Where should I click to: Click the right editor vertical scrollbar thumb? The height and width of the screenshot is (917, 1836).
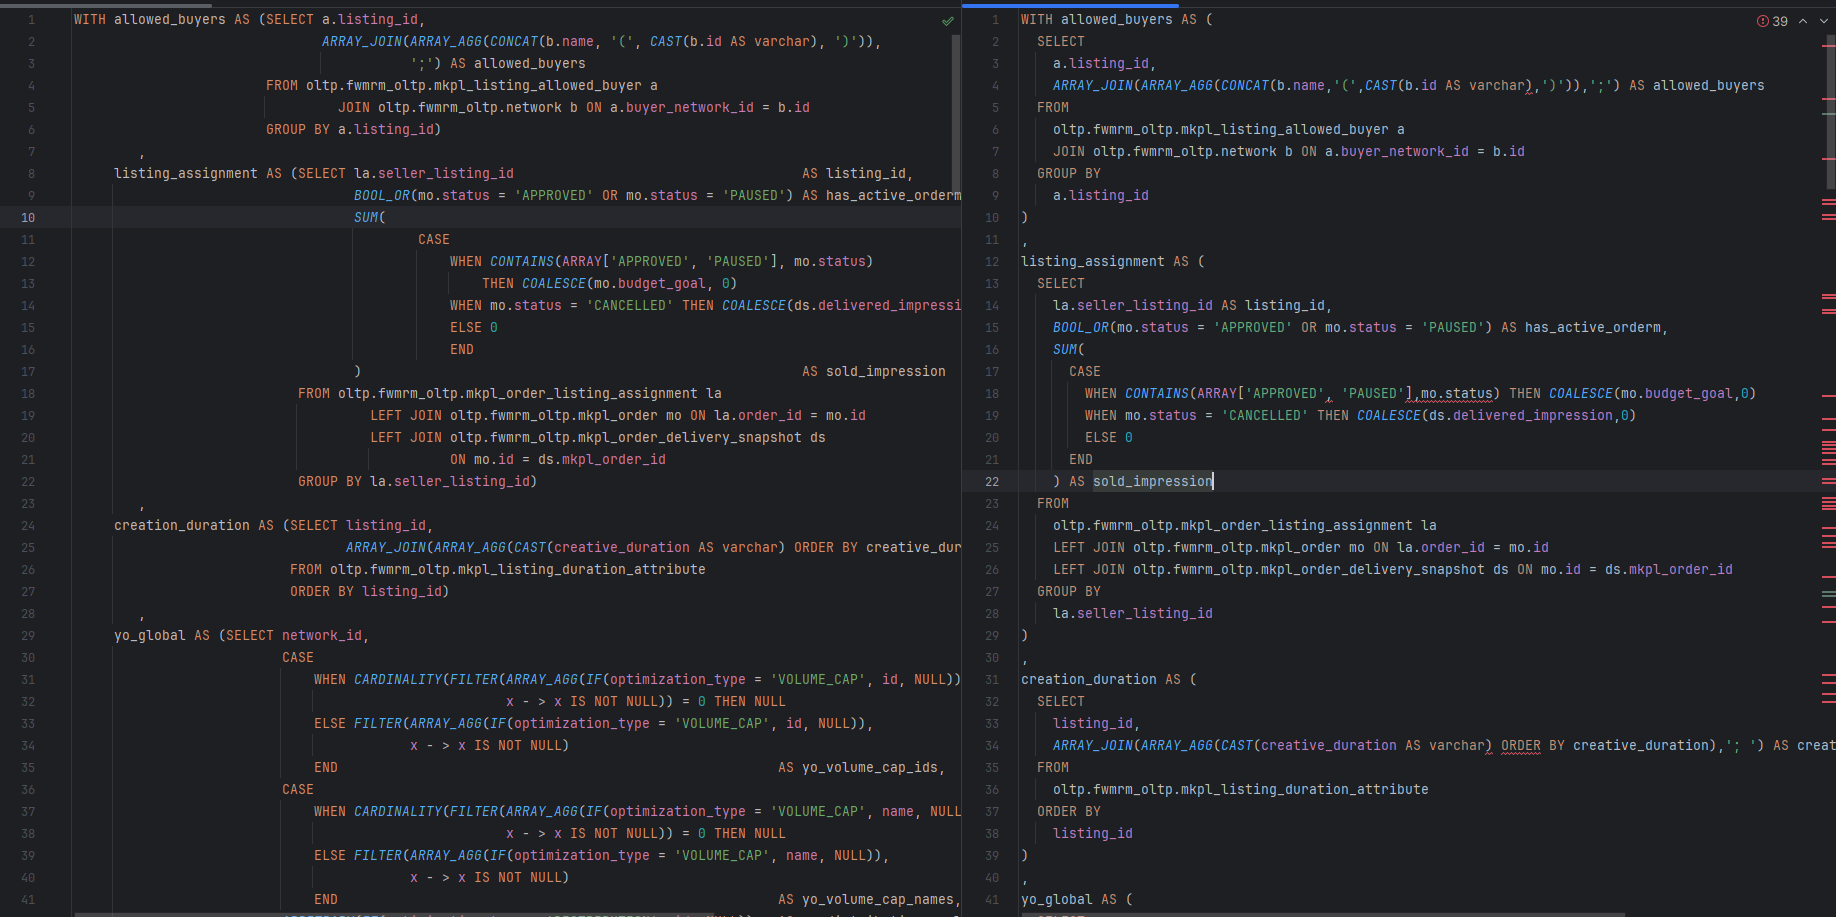point(1830,110)
